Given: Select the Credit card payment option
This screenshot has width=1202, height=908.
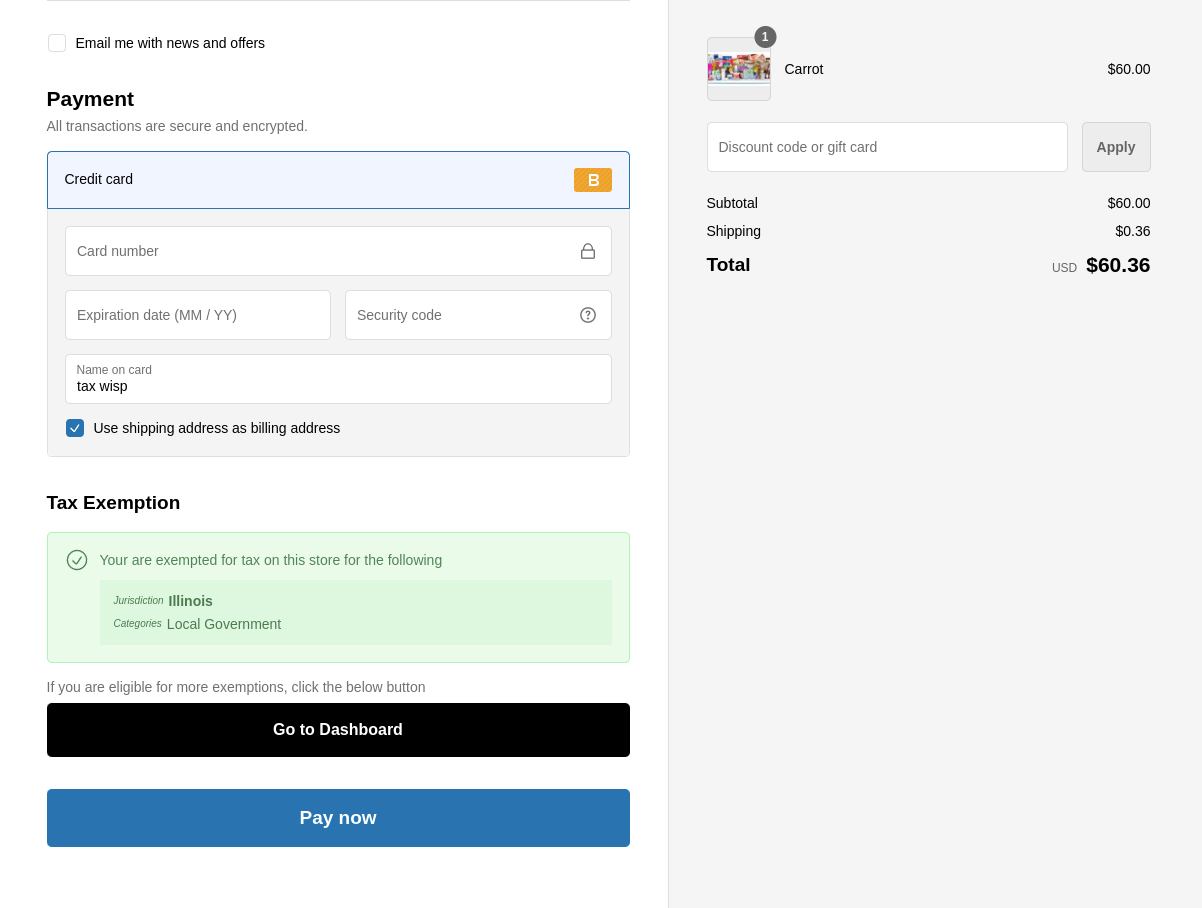Looking at the screenshot, I should tap(338, 180).
